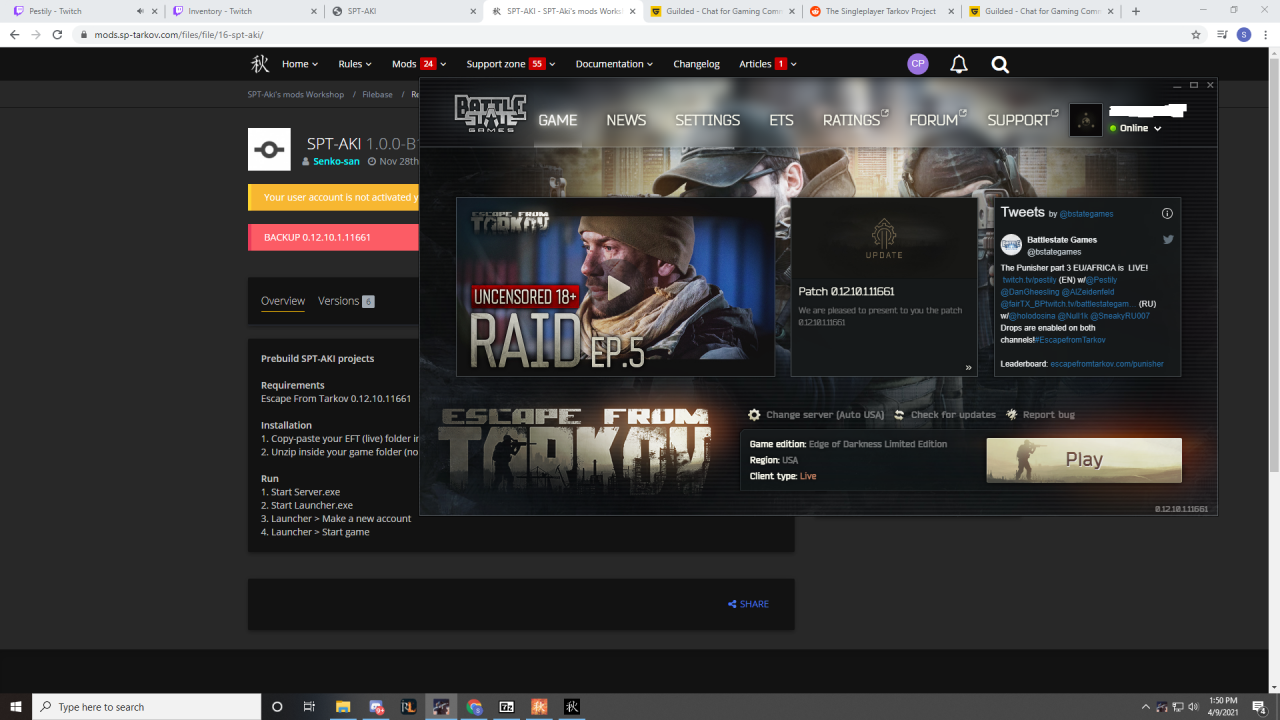Open the GAME tab in launcher
Image resolution: width=1280 pixels, height=720 pixels.
pyautogui.click(x=557, y=120)
